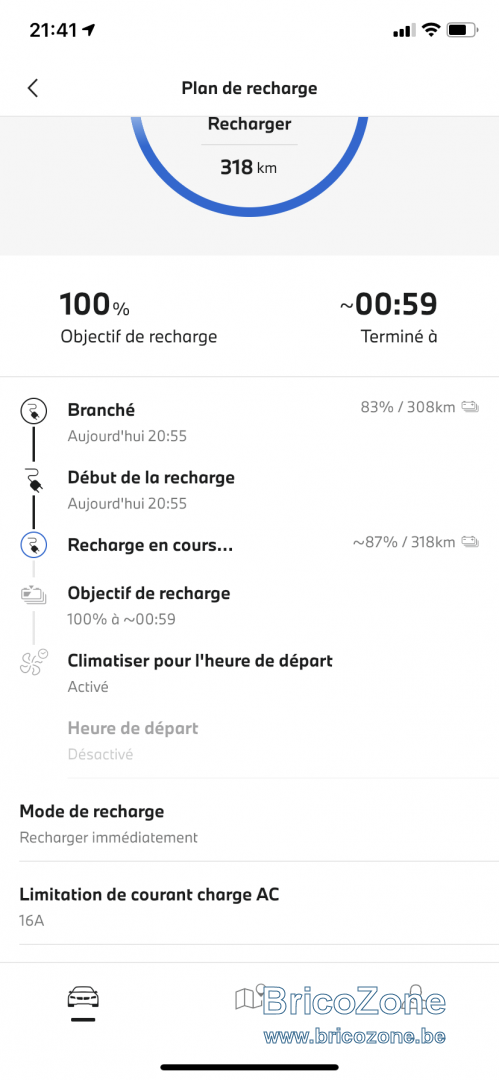This screenshot has width=499, height=1080.
Task: Select the plugged-in icon beside Branché
Action: (34, 411)
